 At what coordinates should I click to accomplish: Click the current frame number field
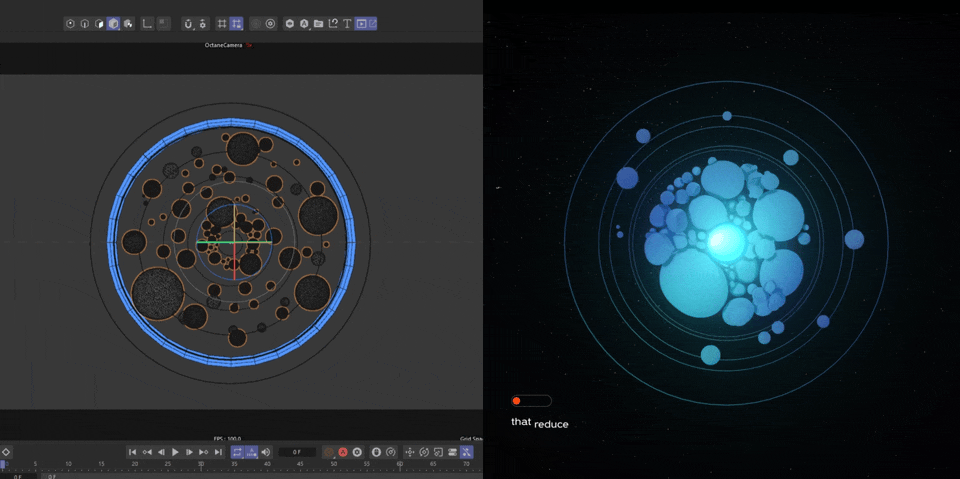pos(297,452)
